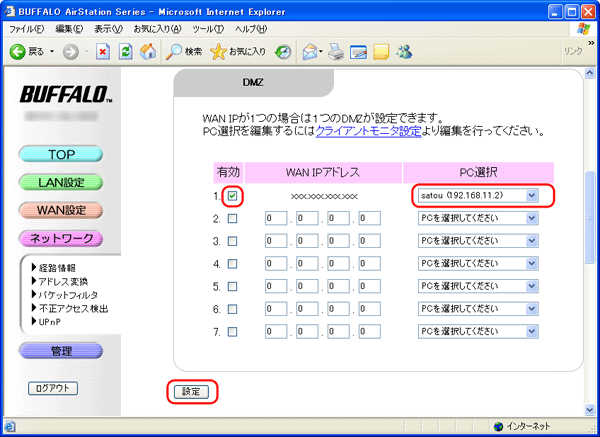Click the scrollbar up arrow
600x437 pixels.
(x=590, y=72)
